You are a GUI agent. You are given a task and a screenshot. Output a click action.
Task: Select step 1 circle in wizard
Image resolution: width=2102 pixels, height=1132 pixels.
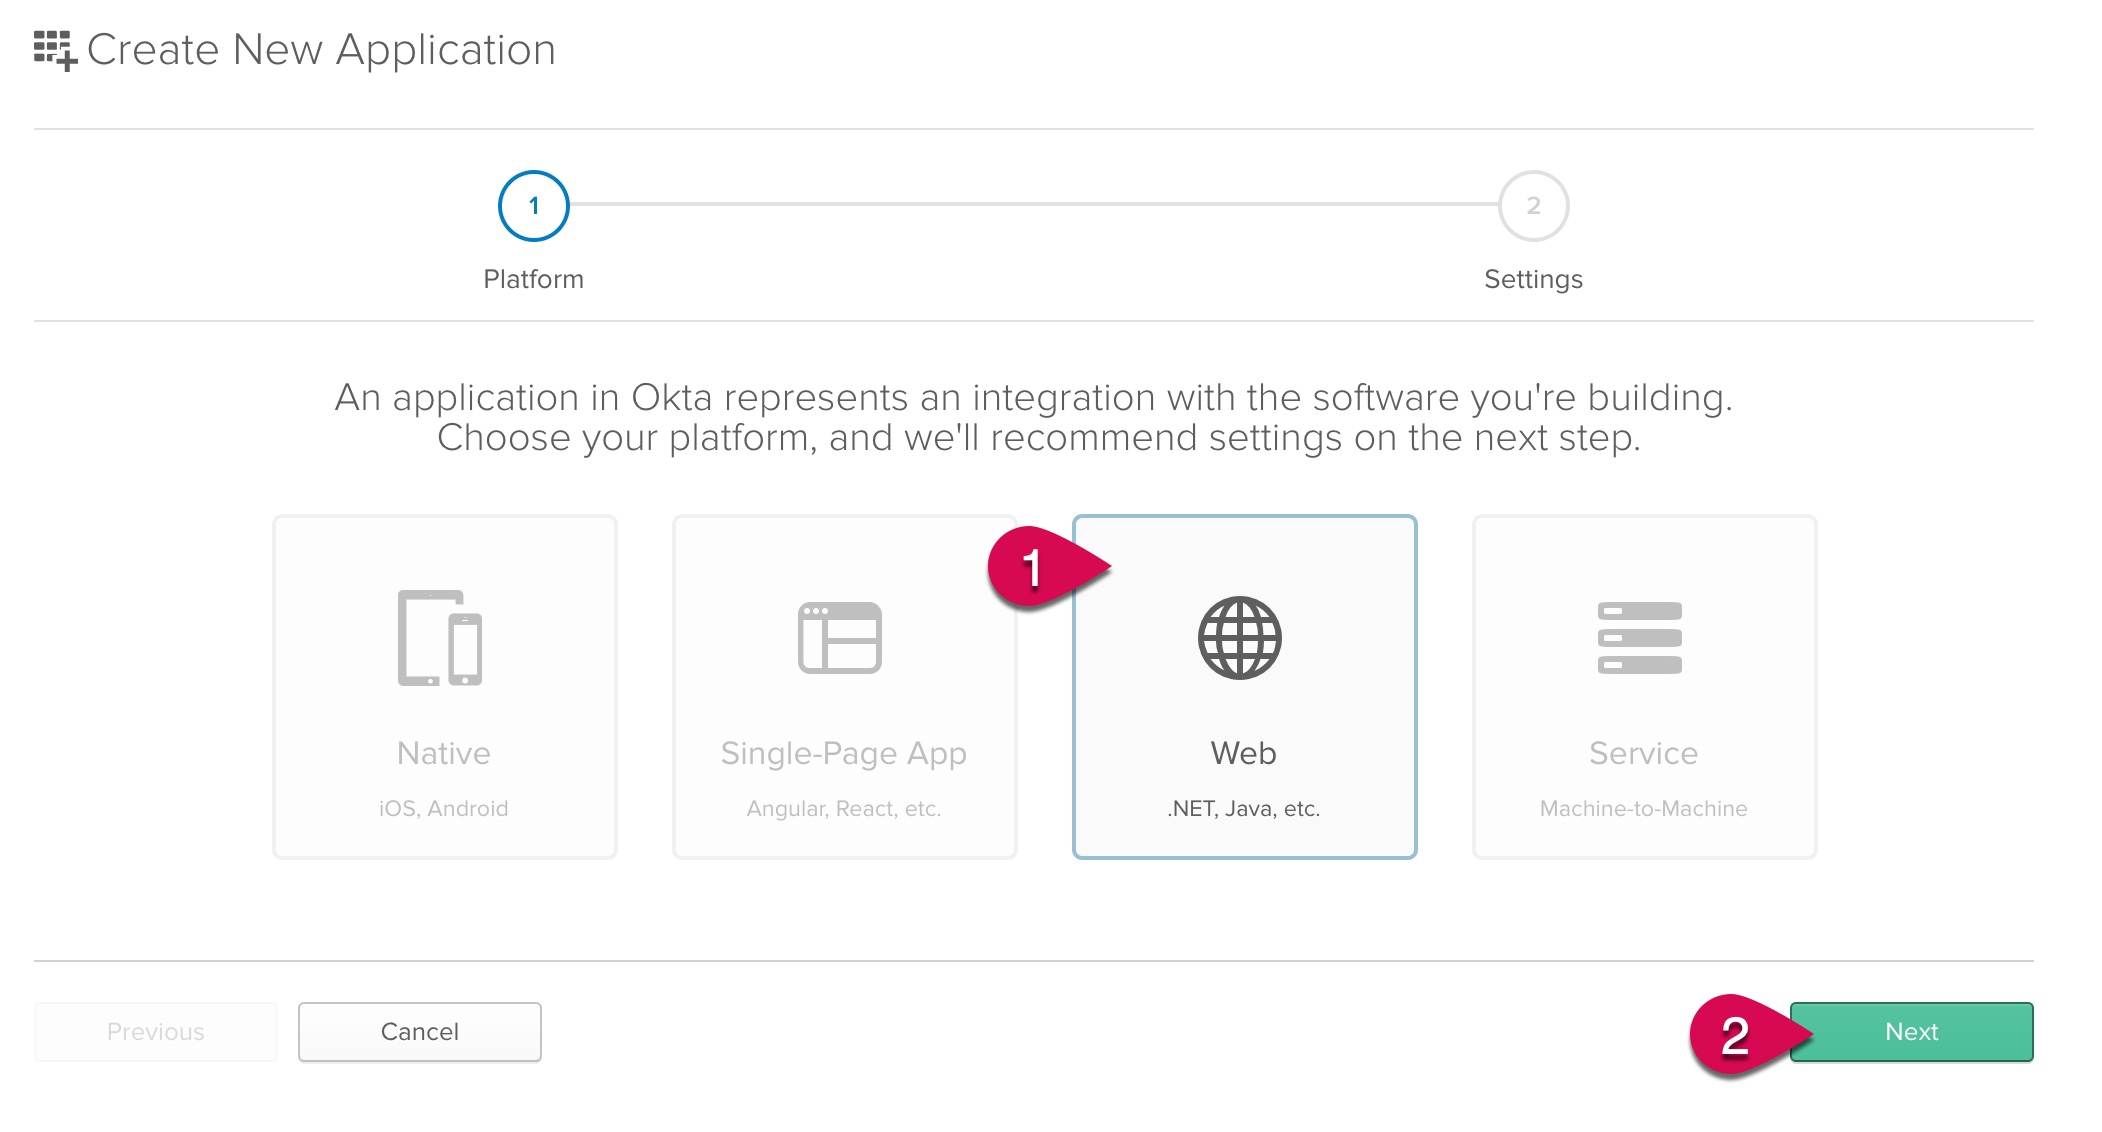click(534, 206)
